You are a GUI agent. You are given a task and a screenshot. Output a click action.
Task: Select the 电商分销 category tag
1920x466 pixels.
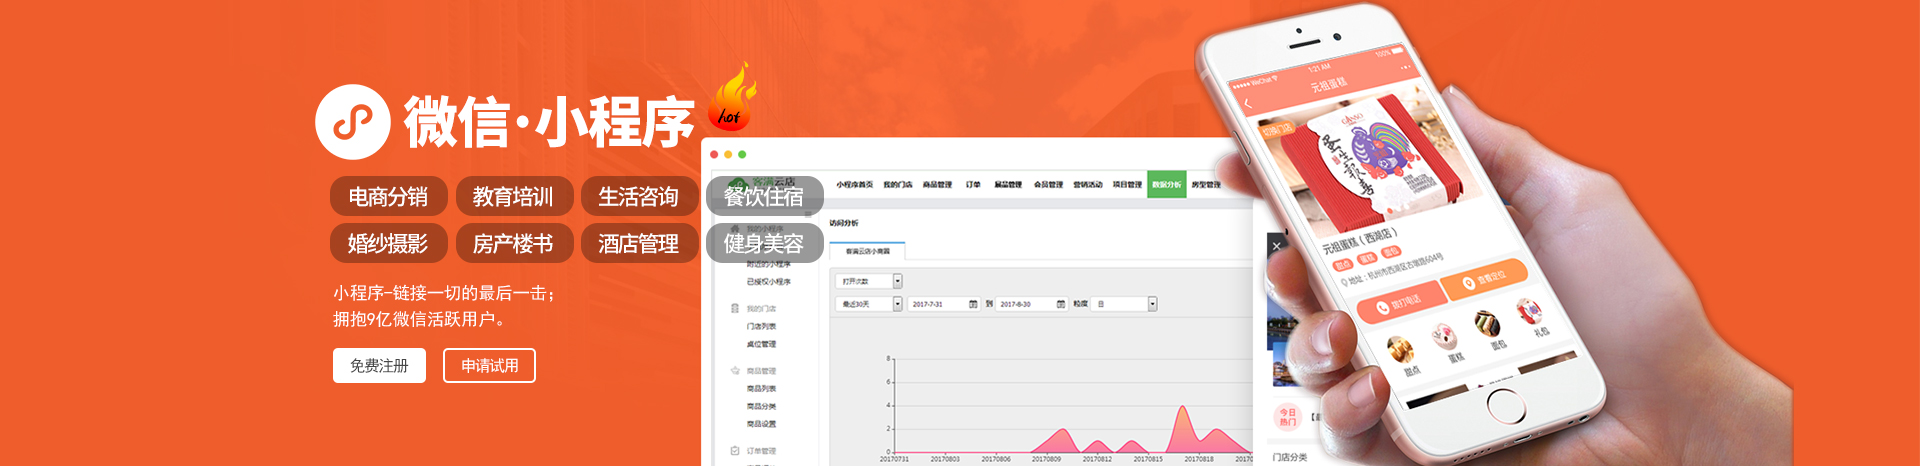388,197
